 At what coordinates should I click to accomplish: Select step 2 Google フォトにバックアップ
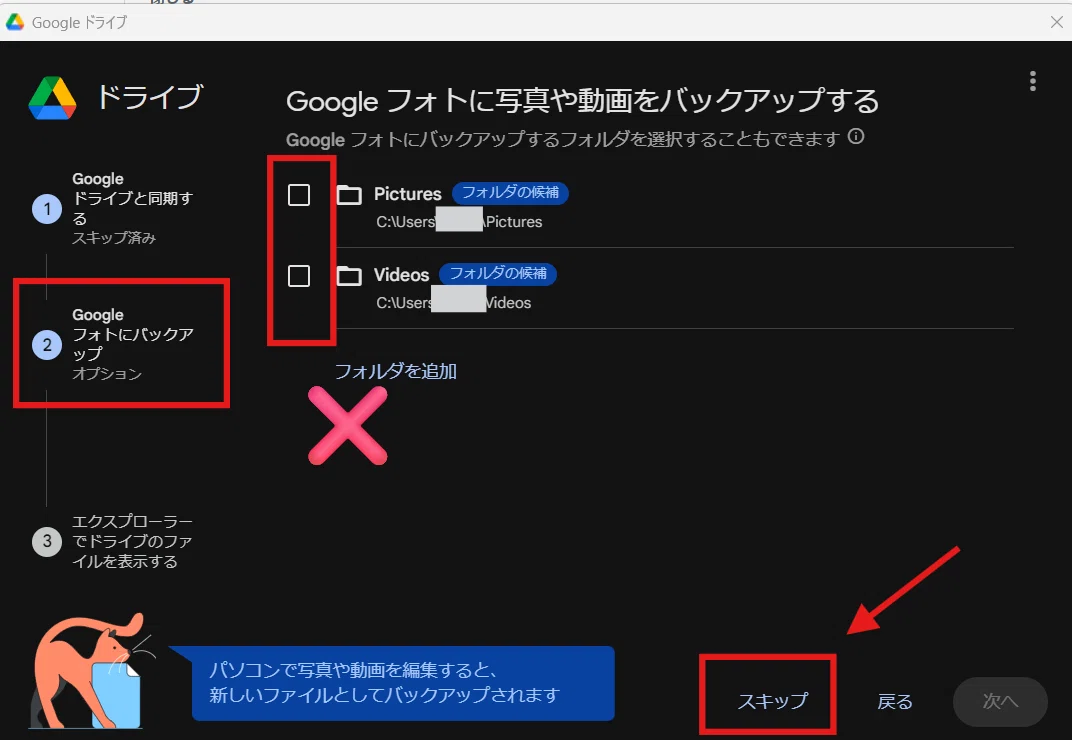click(113, 344)
